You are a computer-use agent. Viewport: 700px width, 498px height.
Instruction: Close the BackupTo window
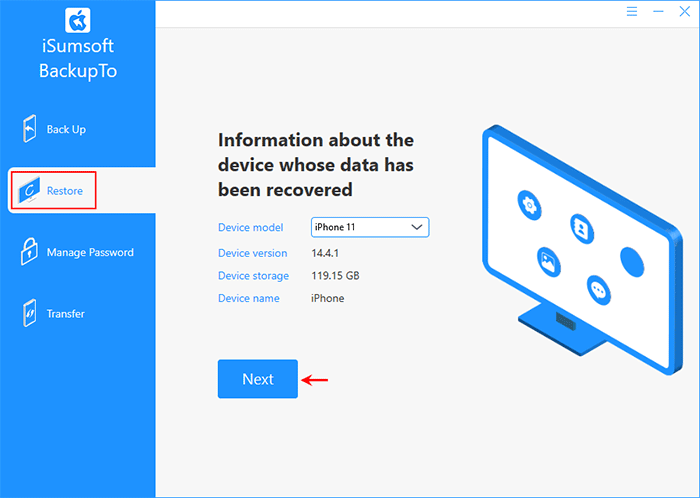click(x=684, y=12)
